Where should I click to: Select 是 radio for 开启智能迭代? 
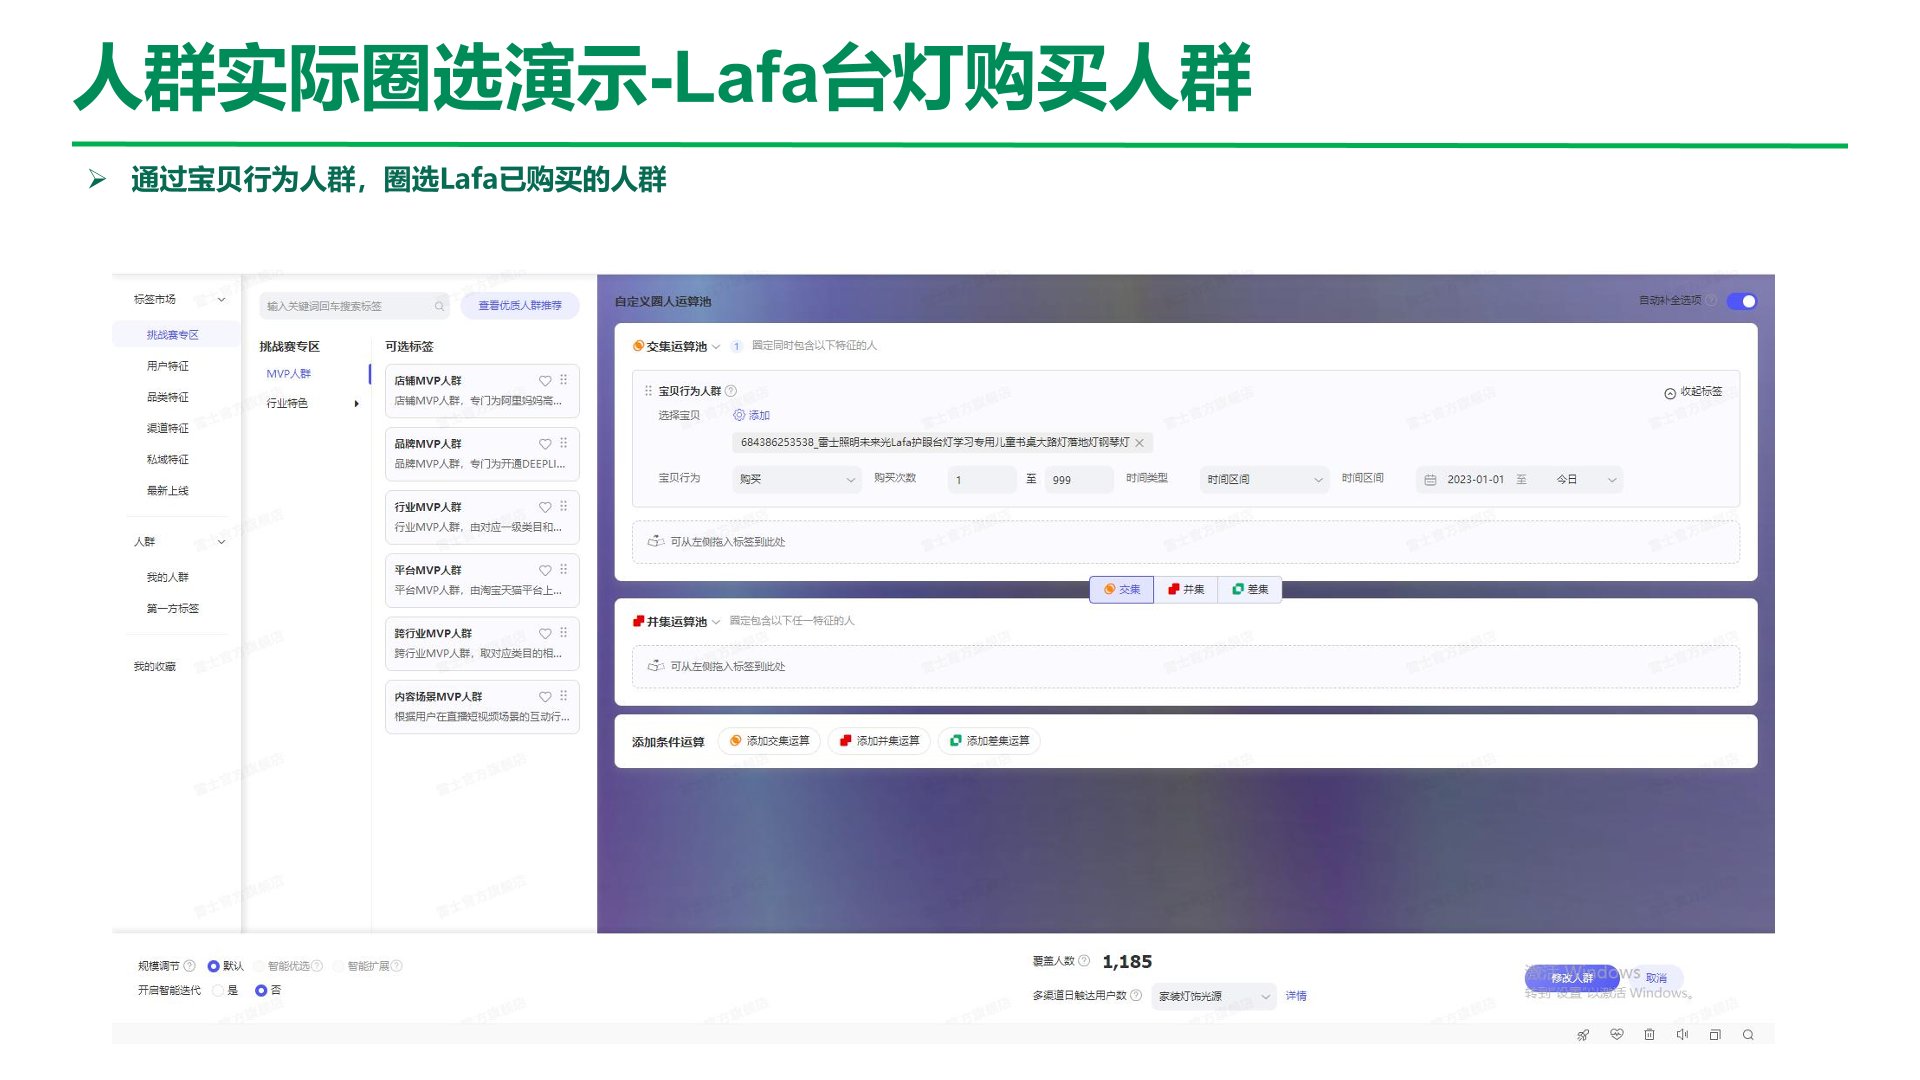click(x=218, y=991)
